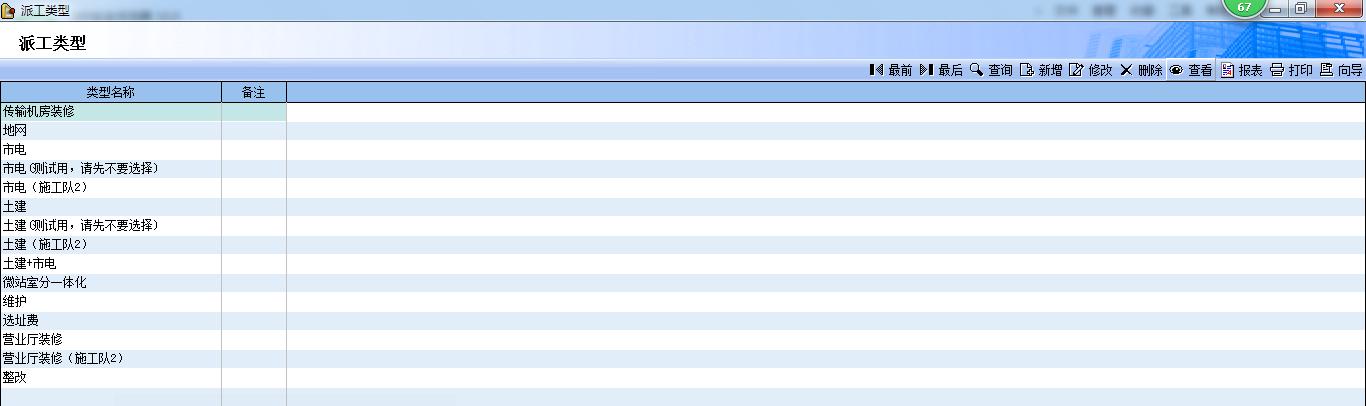Add a new record with 新增
This screenshot has height=406, width=1366.
tap(1041, 70)
